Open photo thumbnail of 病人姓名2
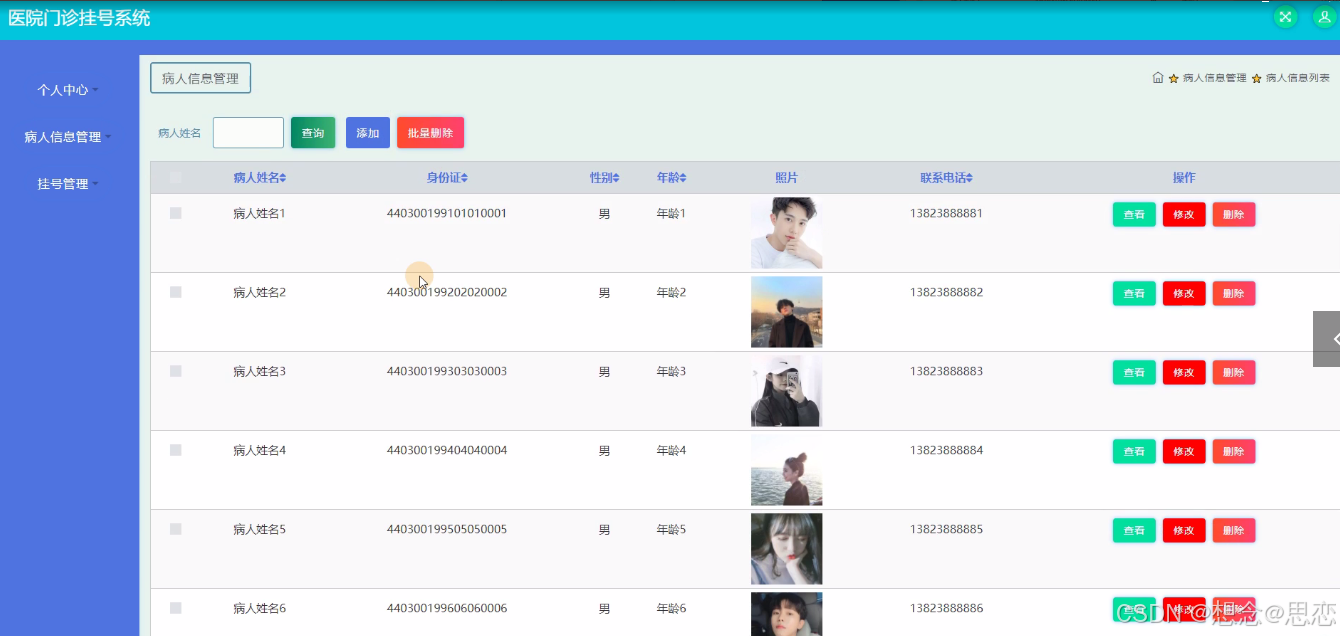1340x636 pixels. 787,312
